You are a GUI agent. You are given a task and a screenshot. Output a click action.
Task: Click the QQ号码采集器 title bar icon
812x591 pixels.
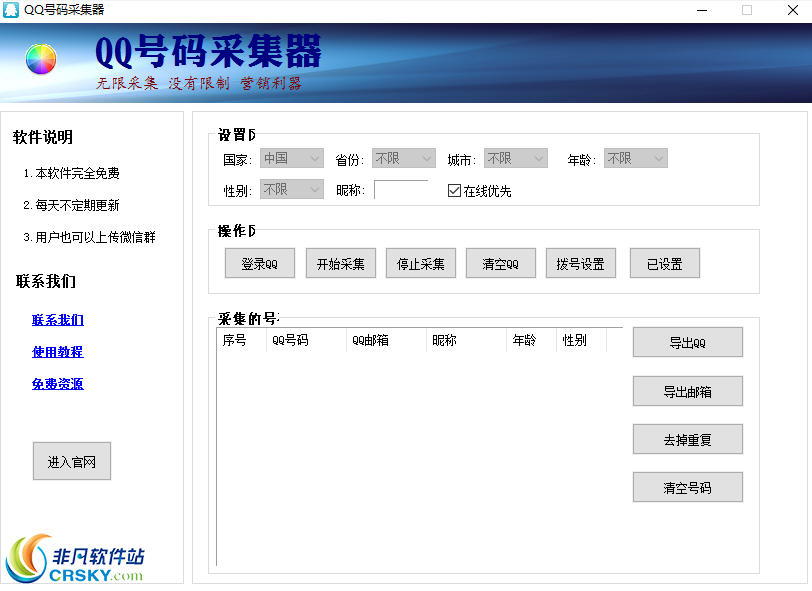[11, 10]
